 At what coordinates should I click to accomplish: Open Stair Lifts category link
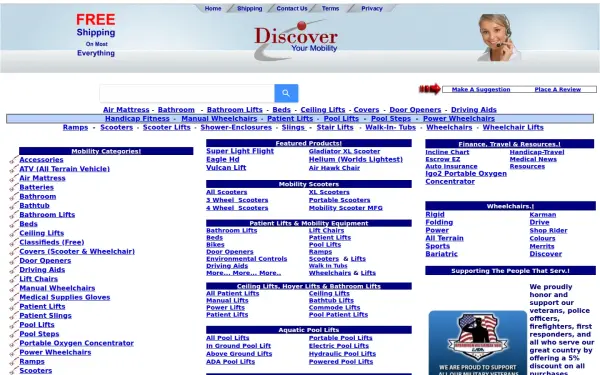(x=335, y=127)
